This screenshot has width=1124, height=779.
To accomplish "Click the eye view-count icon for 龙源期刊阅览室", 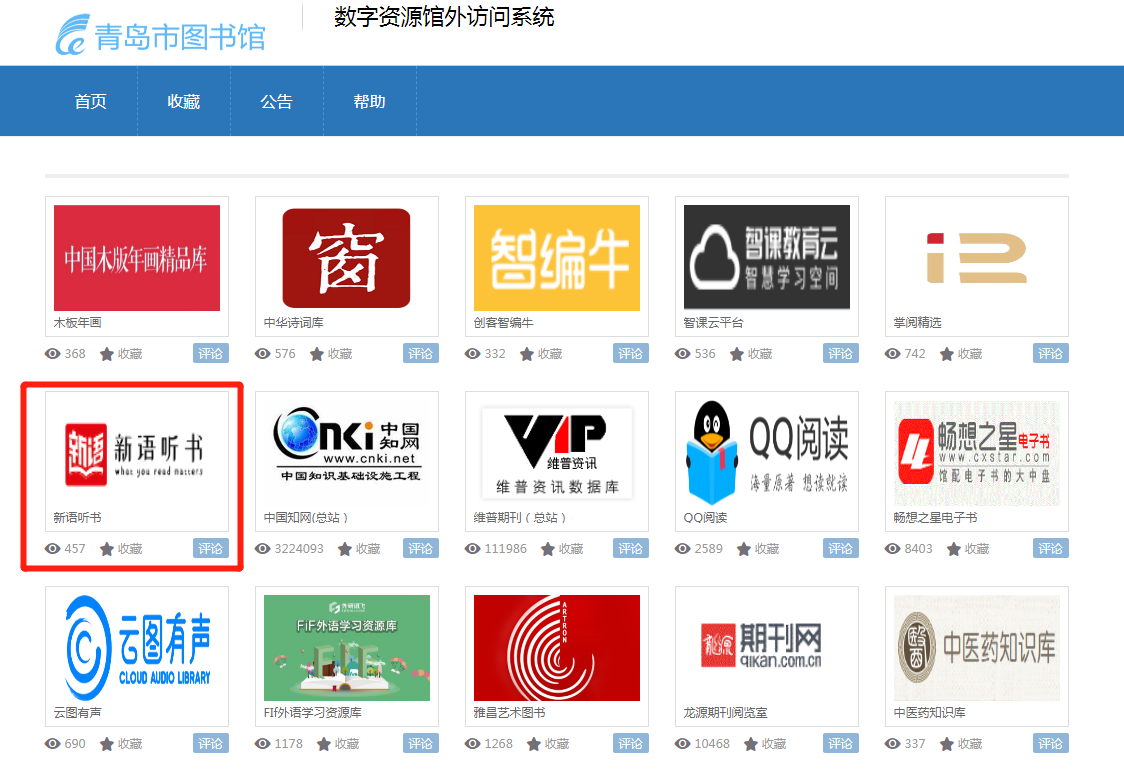I will tap(682, 744).
